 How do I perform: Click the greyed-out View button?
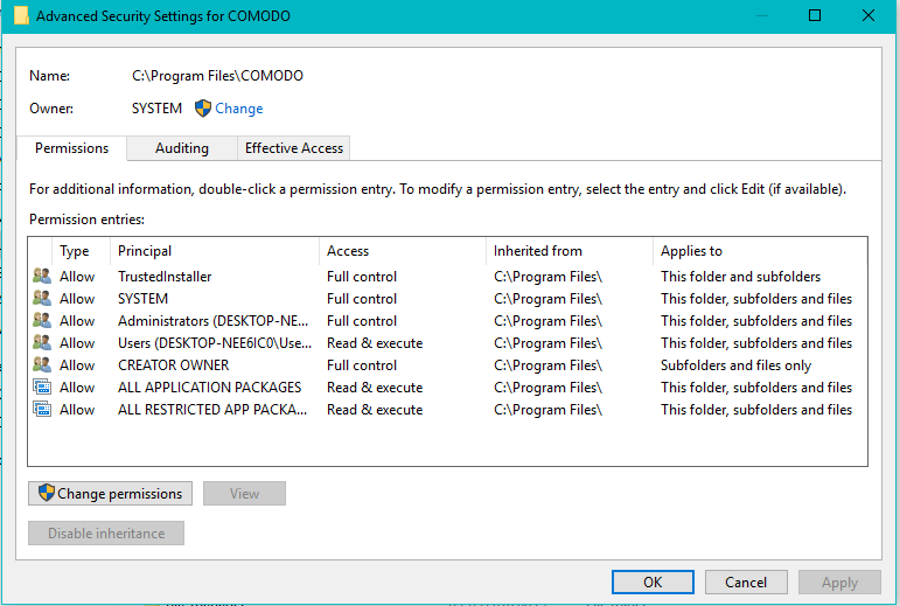(x=245, y=494)
